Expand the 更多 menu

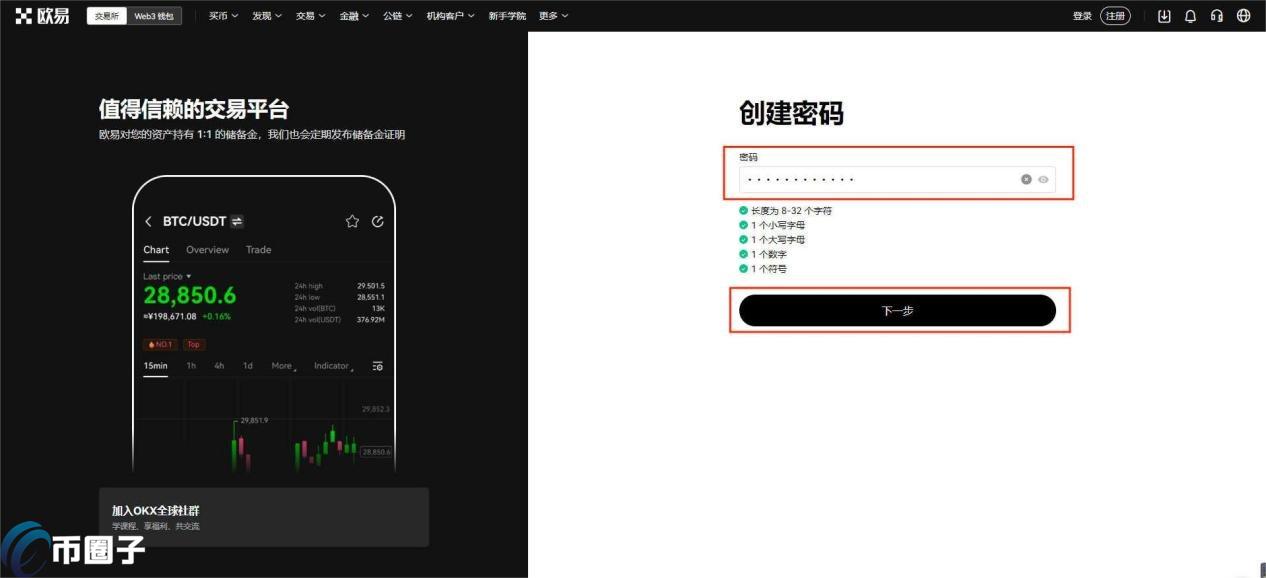click(553, 16)
